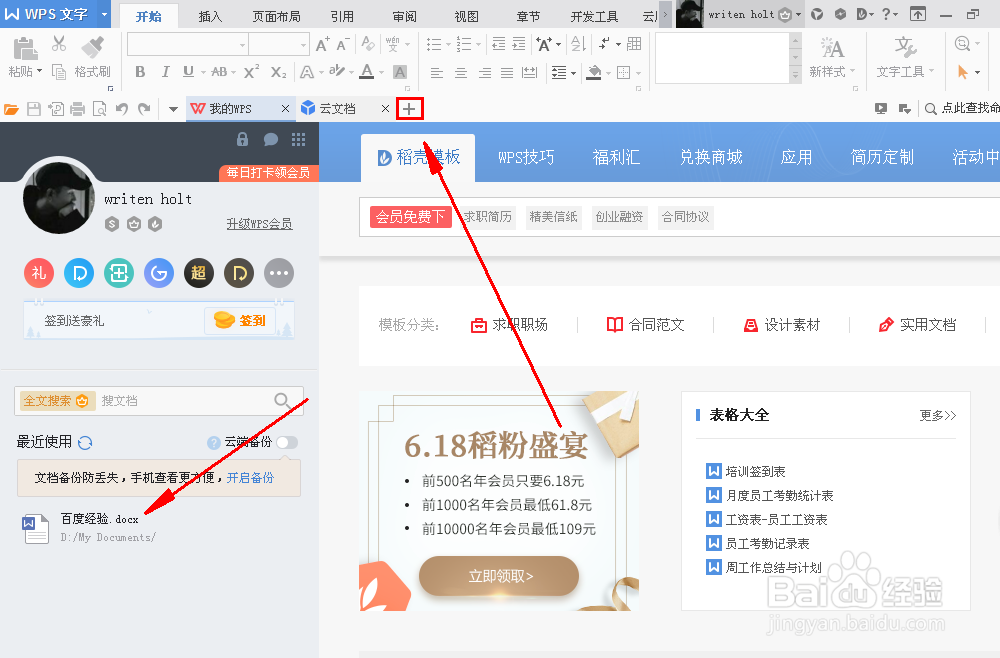Viewport: 1000px width, 658px height.
Task: Click the Clear formatting eraser icon
Action: (368, 43)
